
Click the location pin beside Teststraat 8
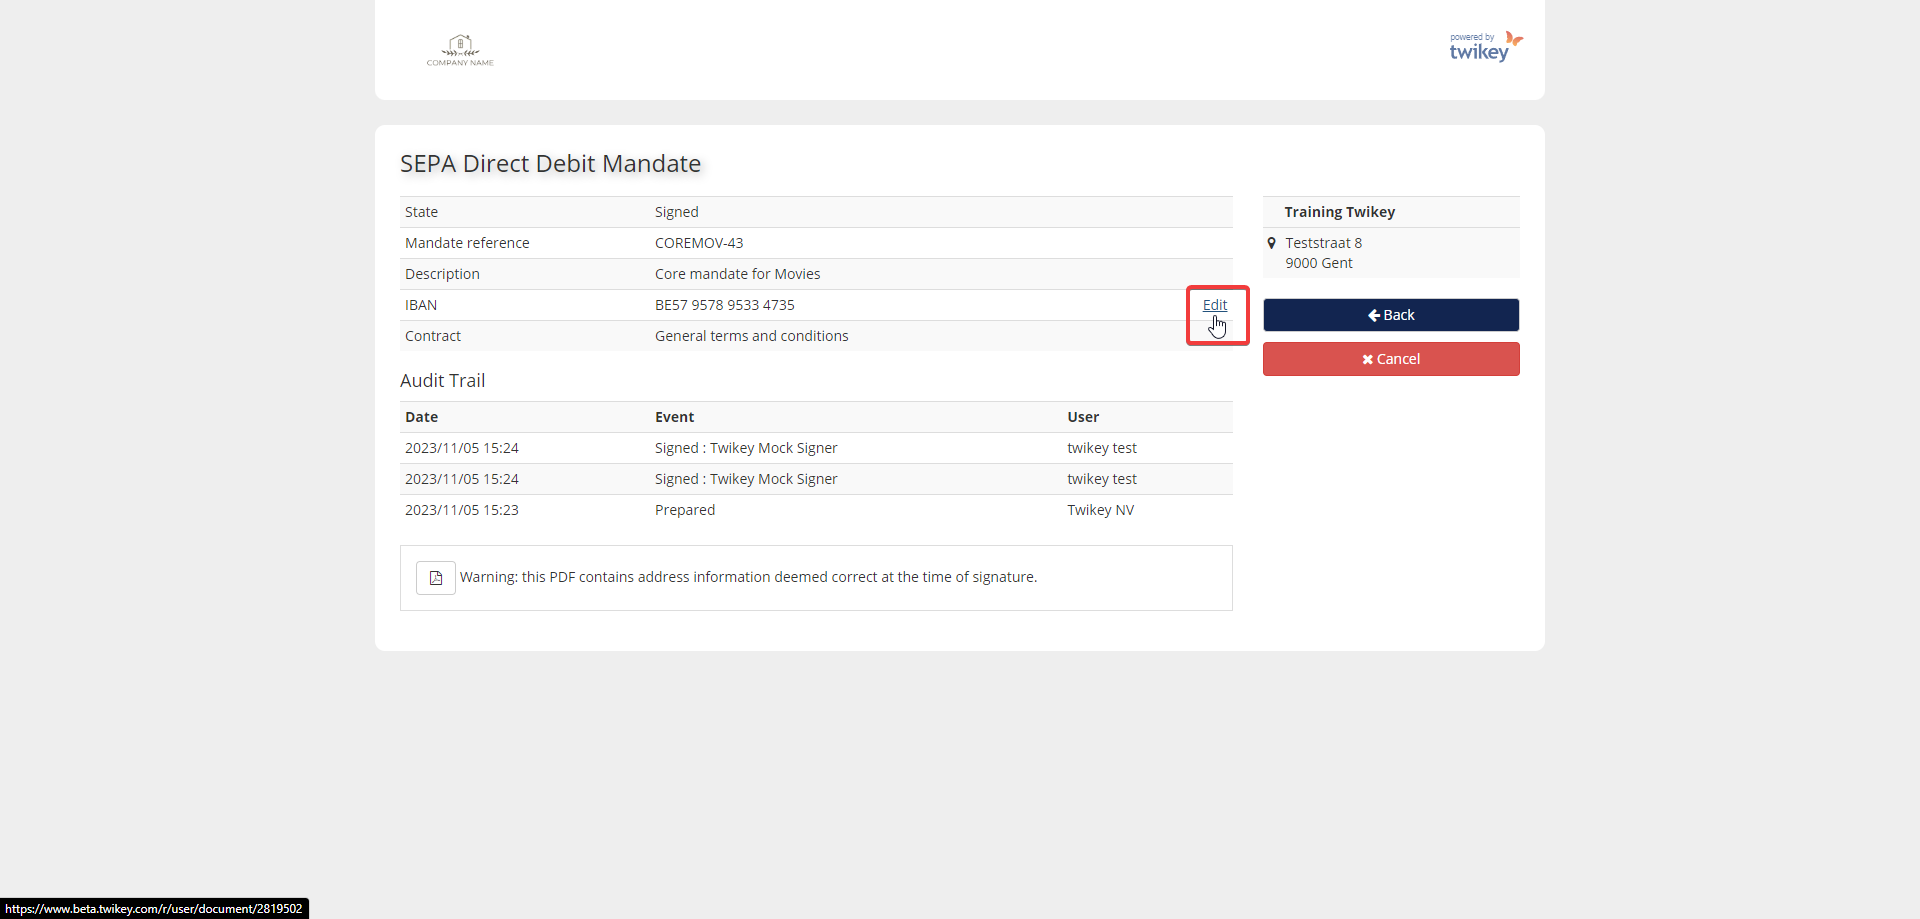pyautogui.click(x=1271, y=243)
